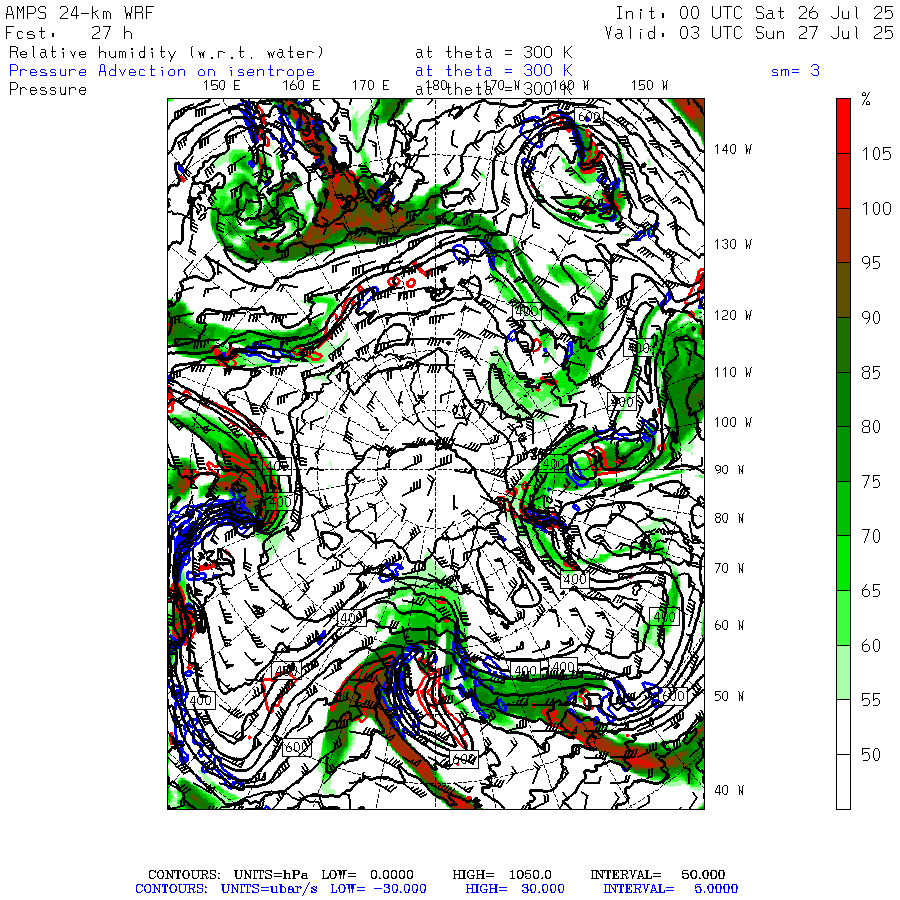This screenshot has width=900, height=900.
Task: Click the "AMPS 24-km WRF" title text
Action: pos(79,13)
